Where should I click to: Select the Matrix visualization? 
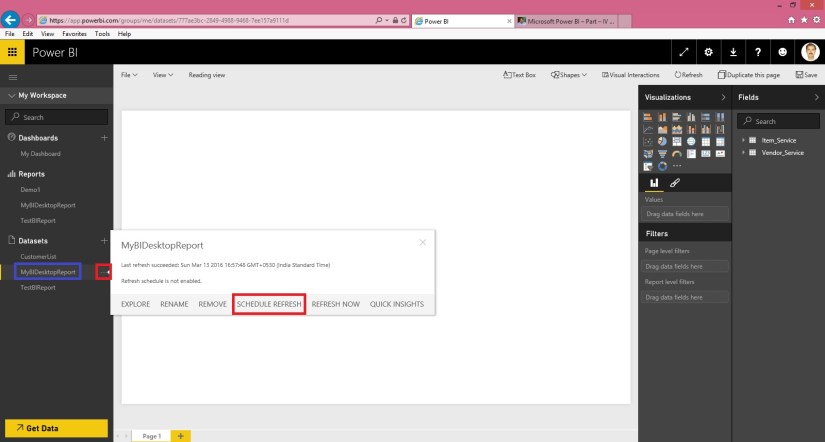[x=720, y=142]
